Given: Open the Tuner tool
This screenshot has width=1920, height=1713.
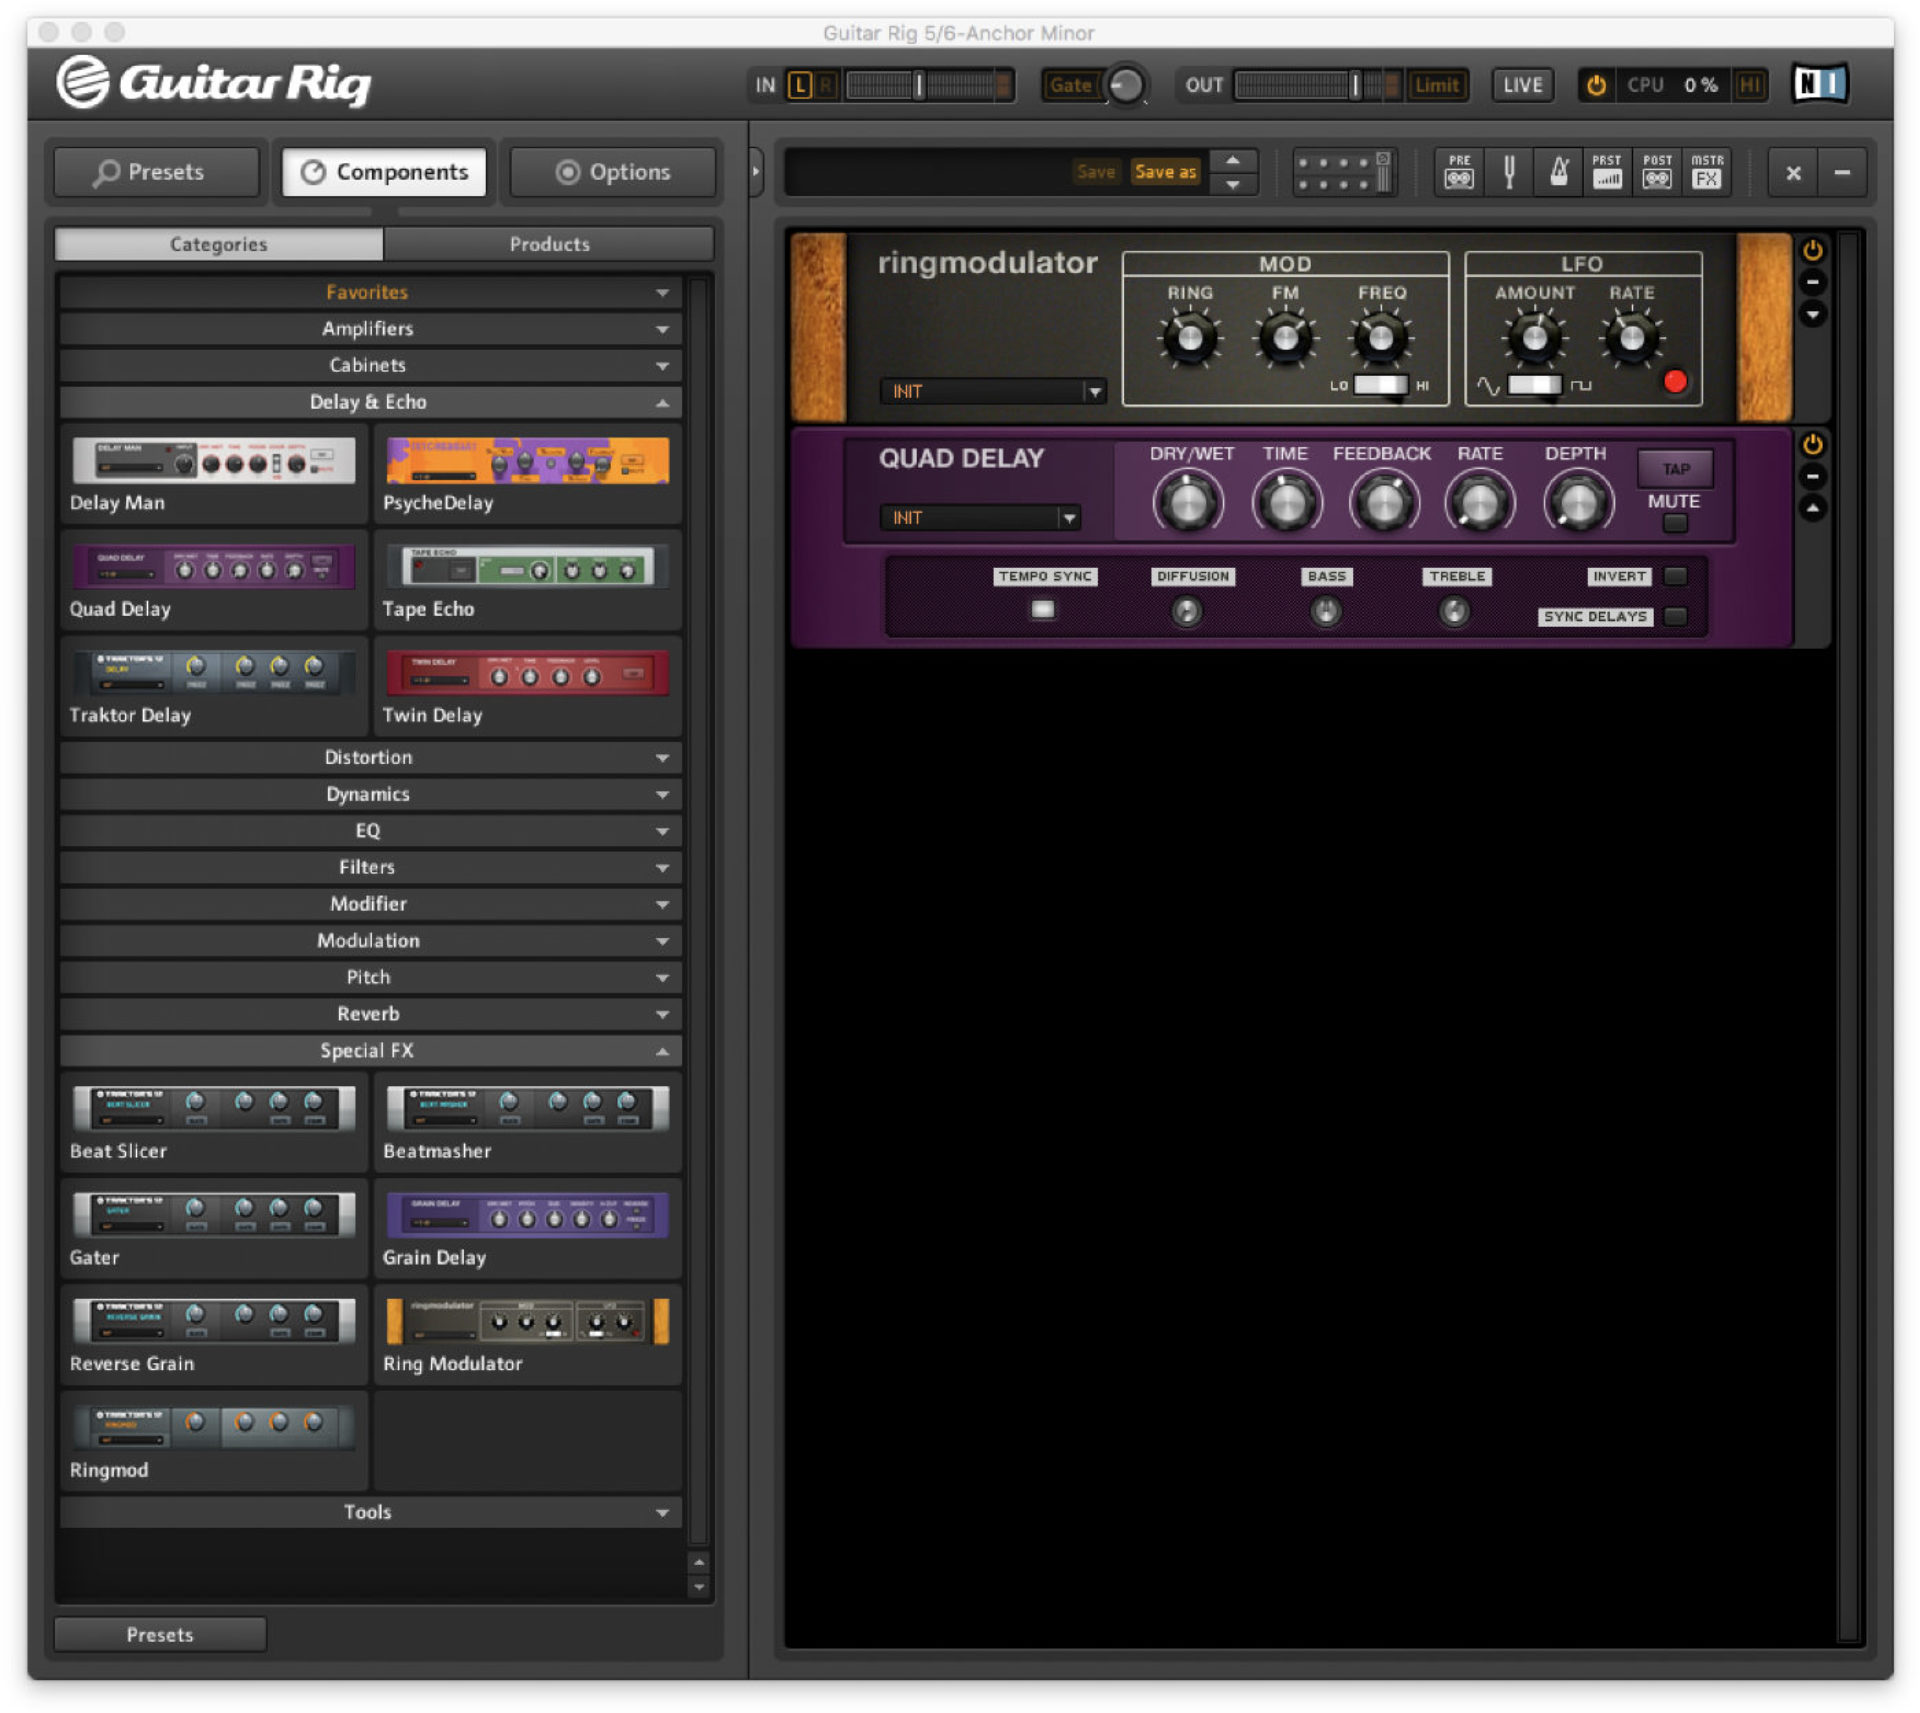Looking at the screenshot, I should 1508,172.
